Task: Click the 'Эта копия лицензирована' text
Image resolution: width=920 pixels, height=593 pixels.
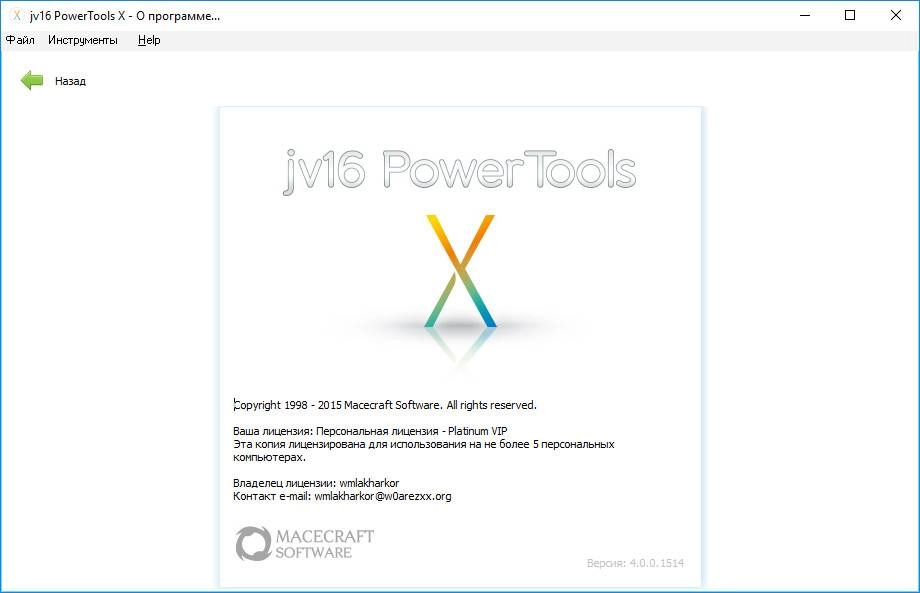Action: pyautogui.click(x=424, y=450)
